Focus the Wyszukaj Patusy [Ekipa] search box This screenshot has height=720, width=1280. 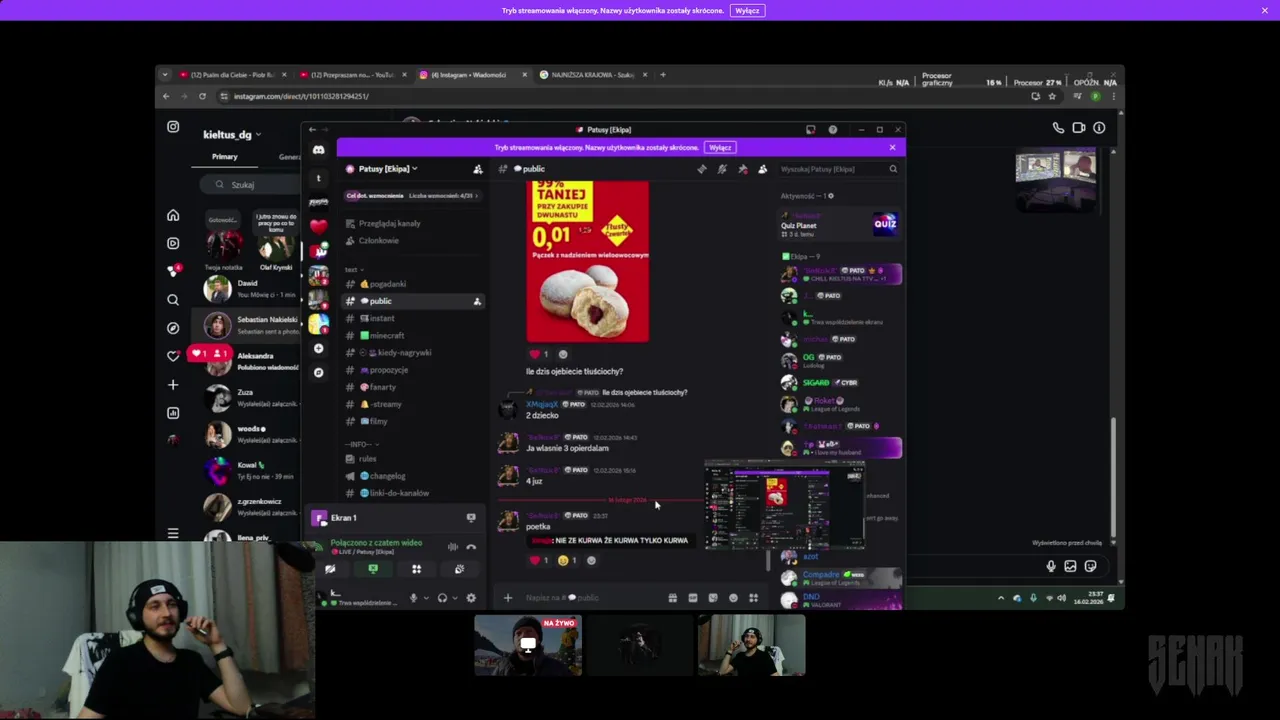click(837, 169)
